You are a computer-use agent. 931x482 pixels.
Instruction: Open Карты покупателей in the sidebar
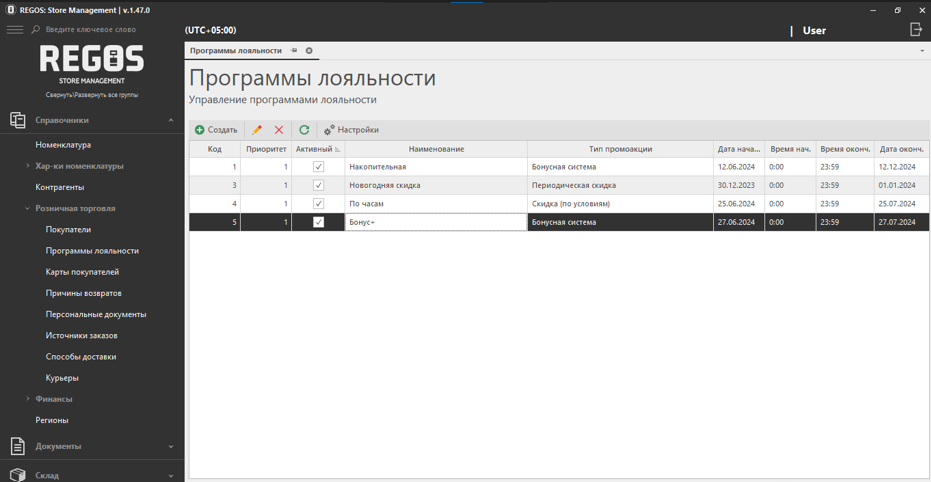(82, 272)
